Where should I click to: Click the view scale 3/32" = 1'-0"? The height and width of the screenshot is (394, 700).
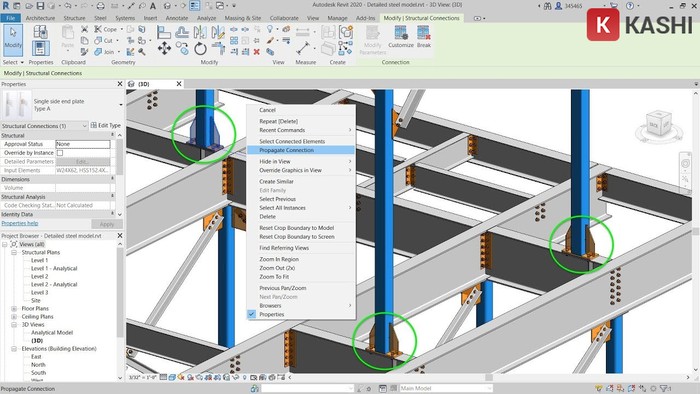point(142,377)
